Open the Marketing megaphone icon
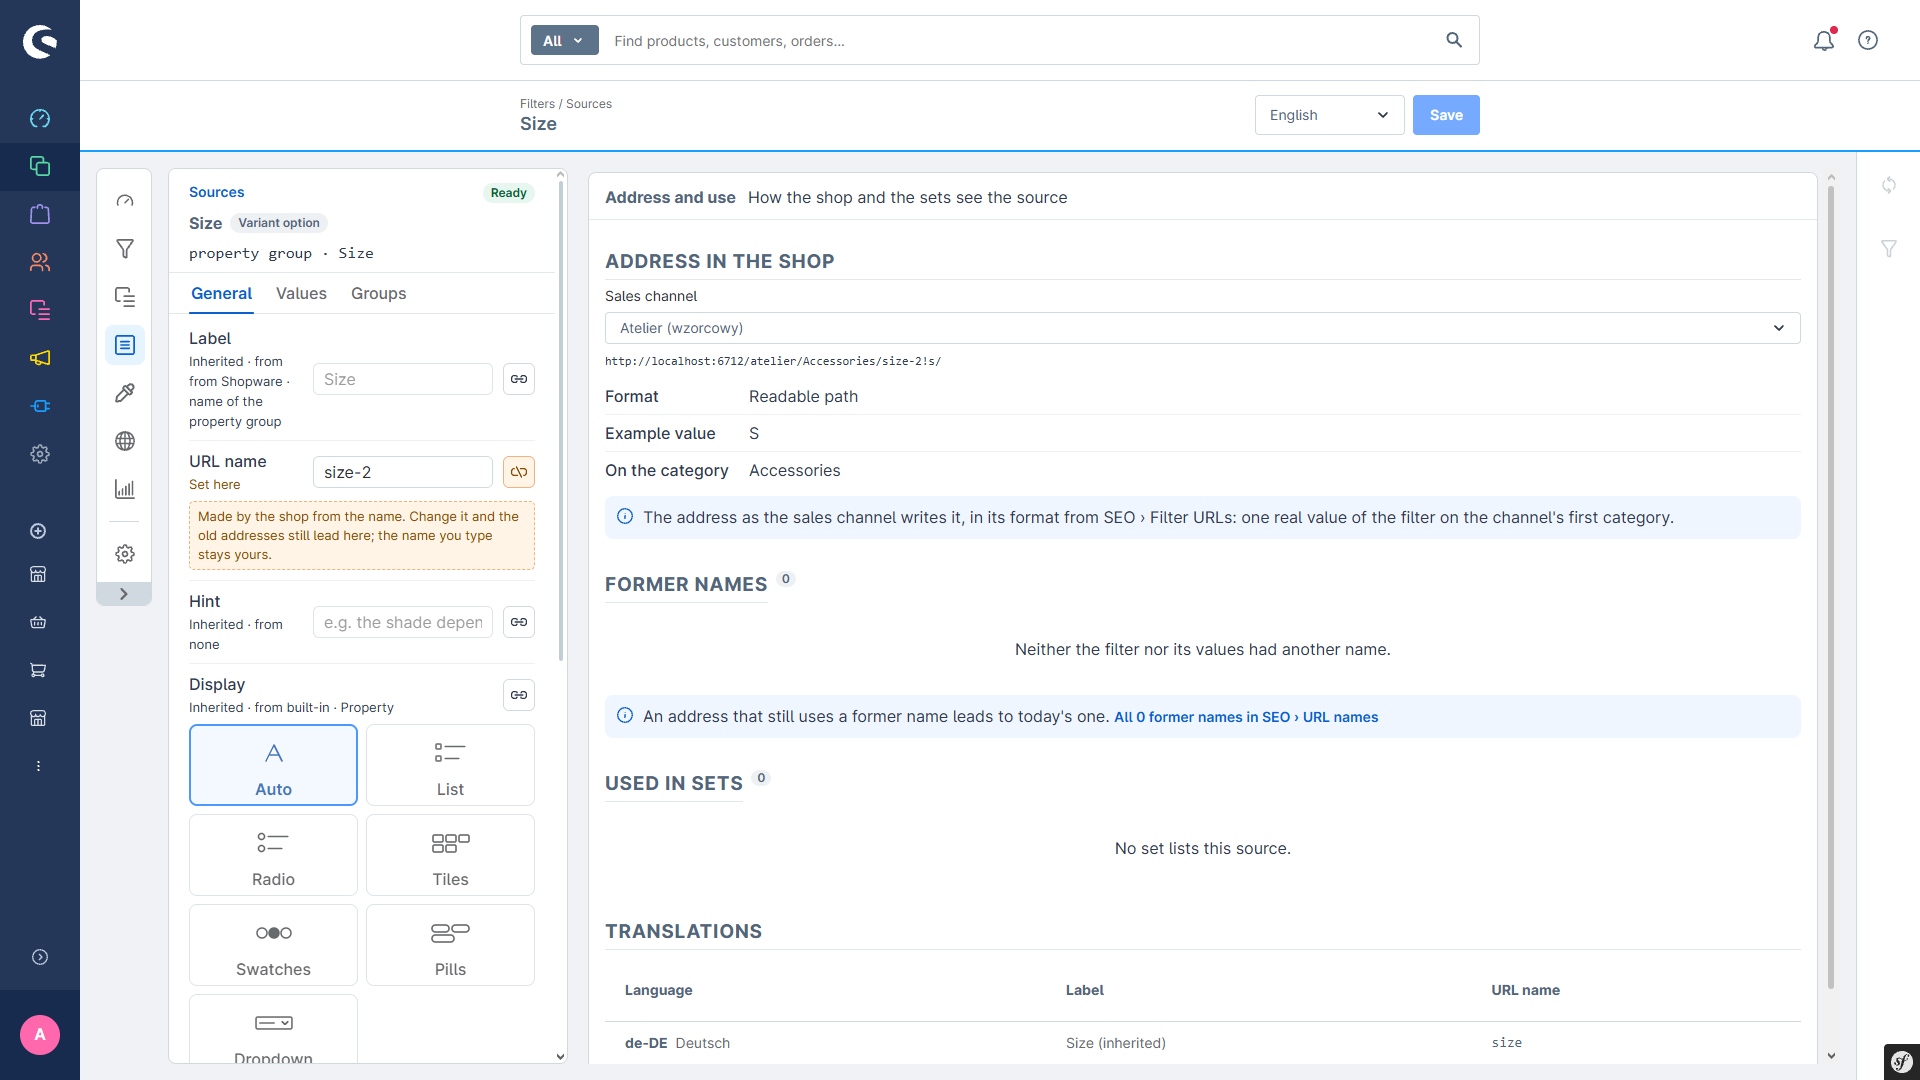Viewport: 1920px width, 1080px height. pos(40,358)
